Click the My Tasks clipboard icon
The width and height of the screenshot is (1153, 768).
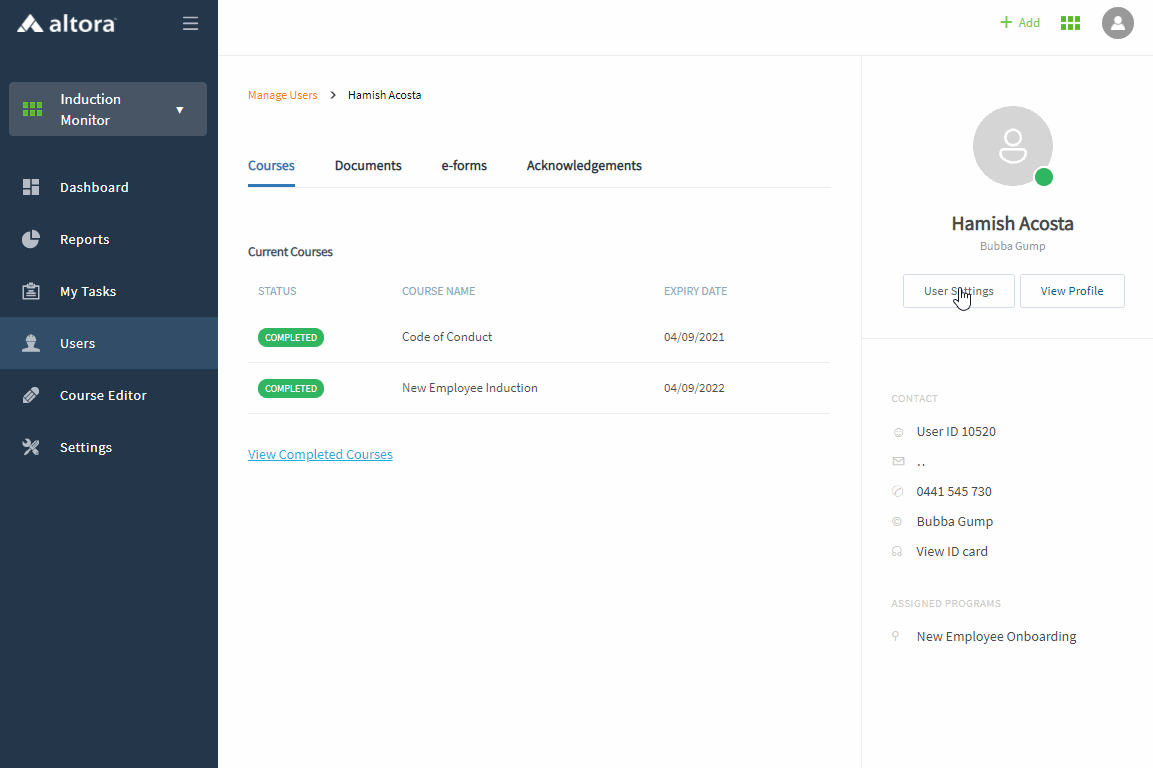coord(31,291)
